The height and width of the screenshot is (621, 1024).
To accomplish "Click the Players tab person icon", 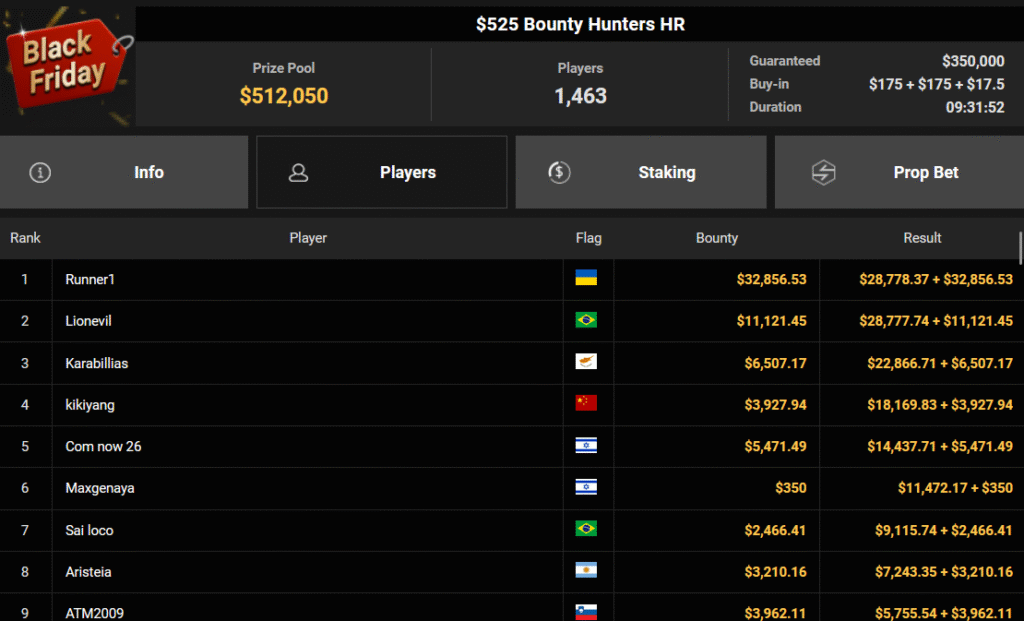I will (x=298, y=173).
